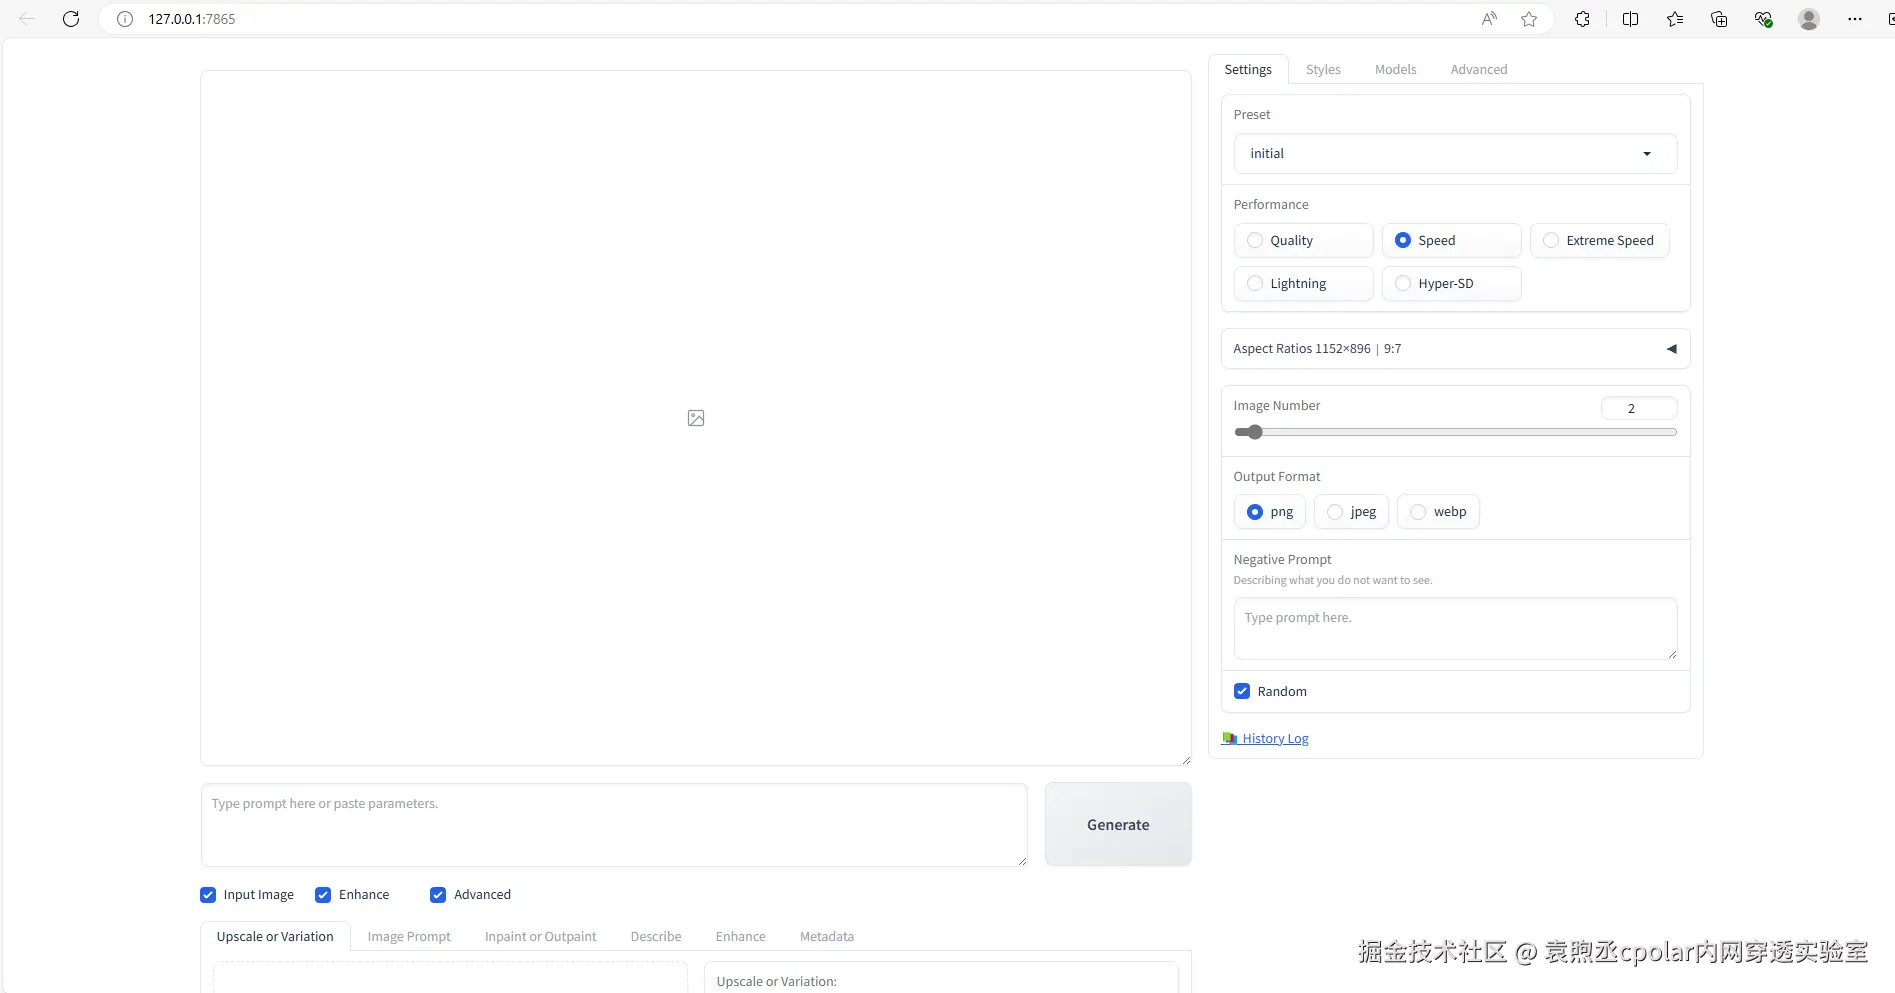Open the Metadata tab

point(827,936)
